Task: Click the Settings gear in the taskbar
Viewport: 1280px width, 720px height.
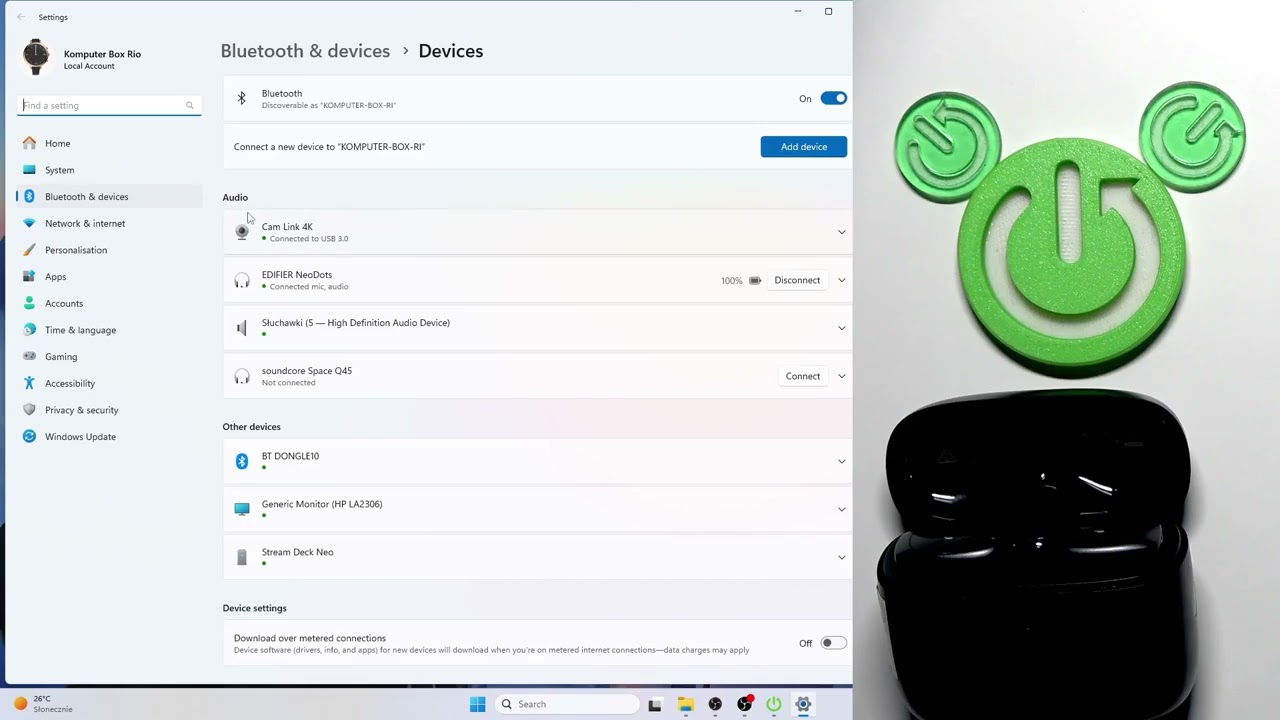Action: 803,704
